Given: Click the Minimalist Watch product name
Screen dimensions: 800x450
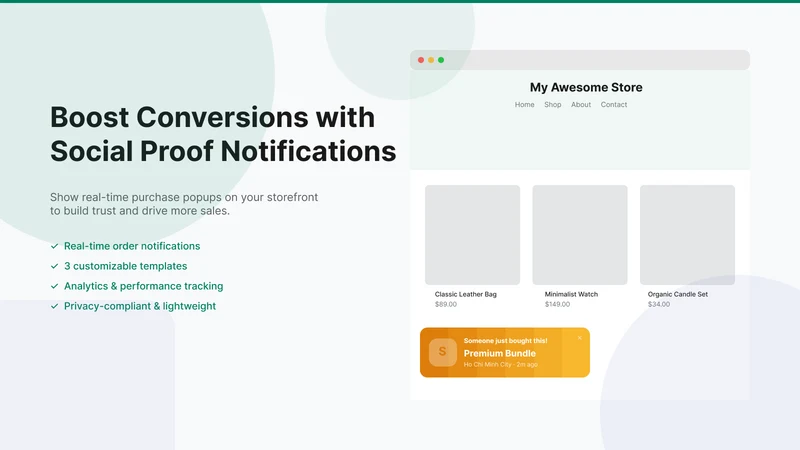Looking at the screenshot, I should coord(571,294).
